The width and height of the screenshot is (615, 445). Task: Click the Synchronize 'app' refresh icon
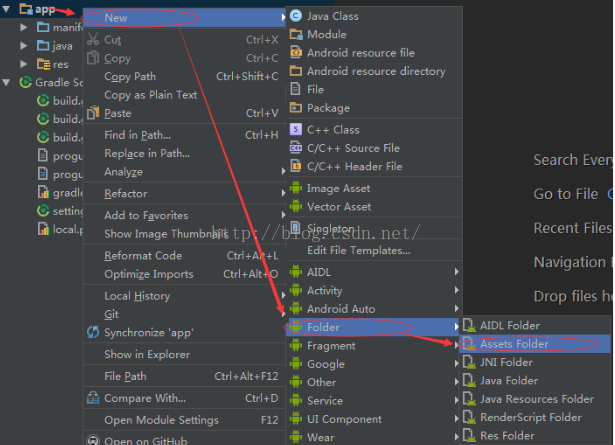point(94,333)
